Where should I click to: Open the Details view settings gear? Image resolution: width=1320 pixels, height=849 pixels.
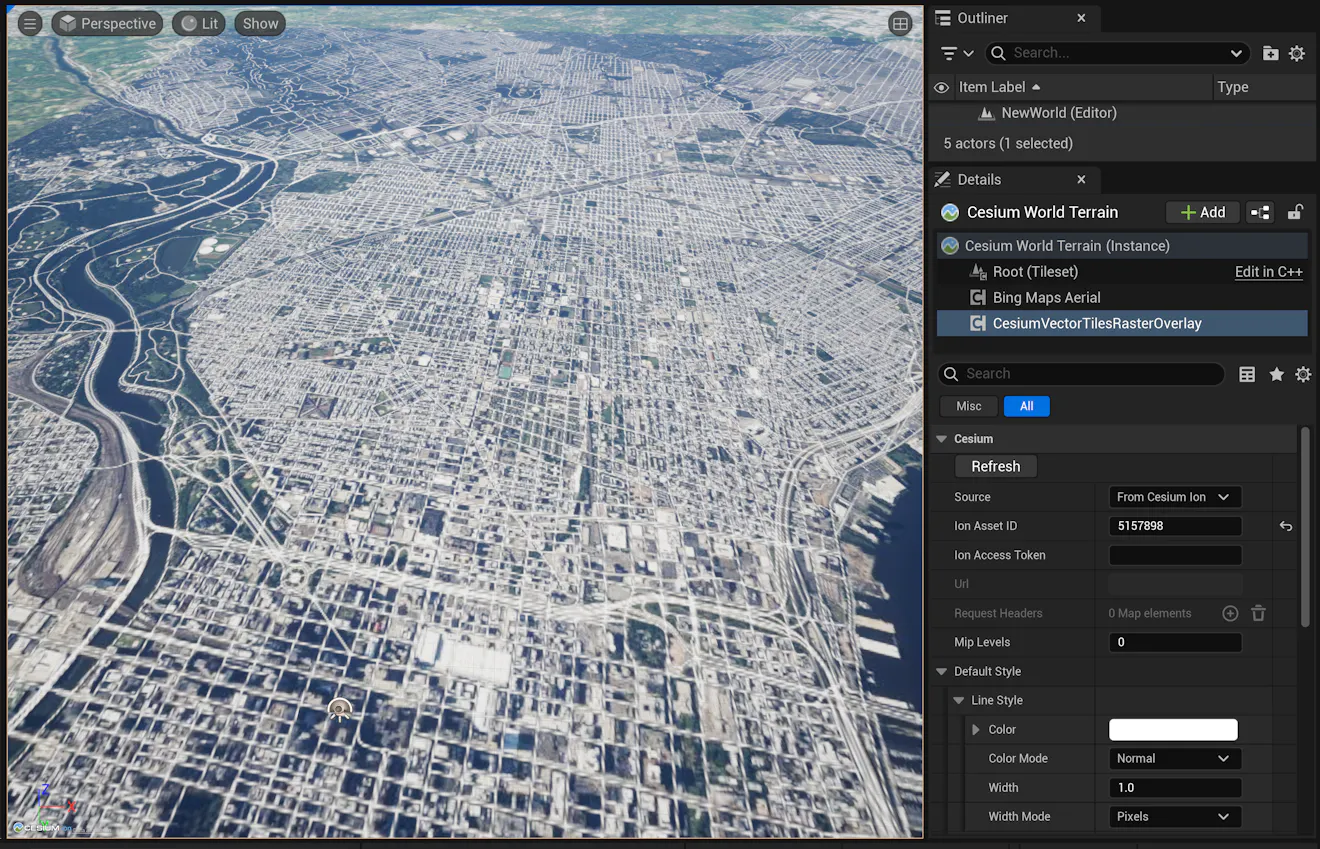[x=1303, y=374]
